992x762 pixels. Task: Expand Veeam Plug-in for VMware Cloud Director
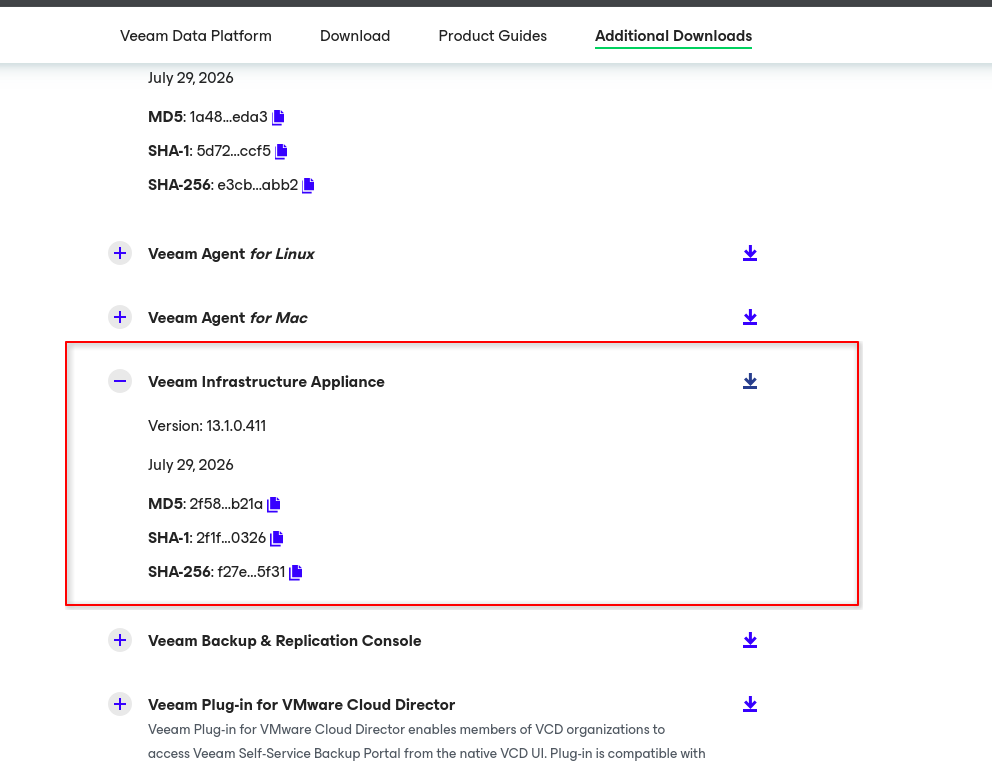click(x=120, y=704)
